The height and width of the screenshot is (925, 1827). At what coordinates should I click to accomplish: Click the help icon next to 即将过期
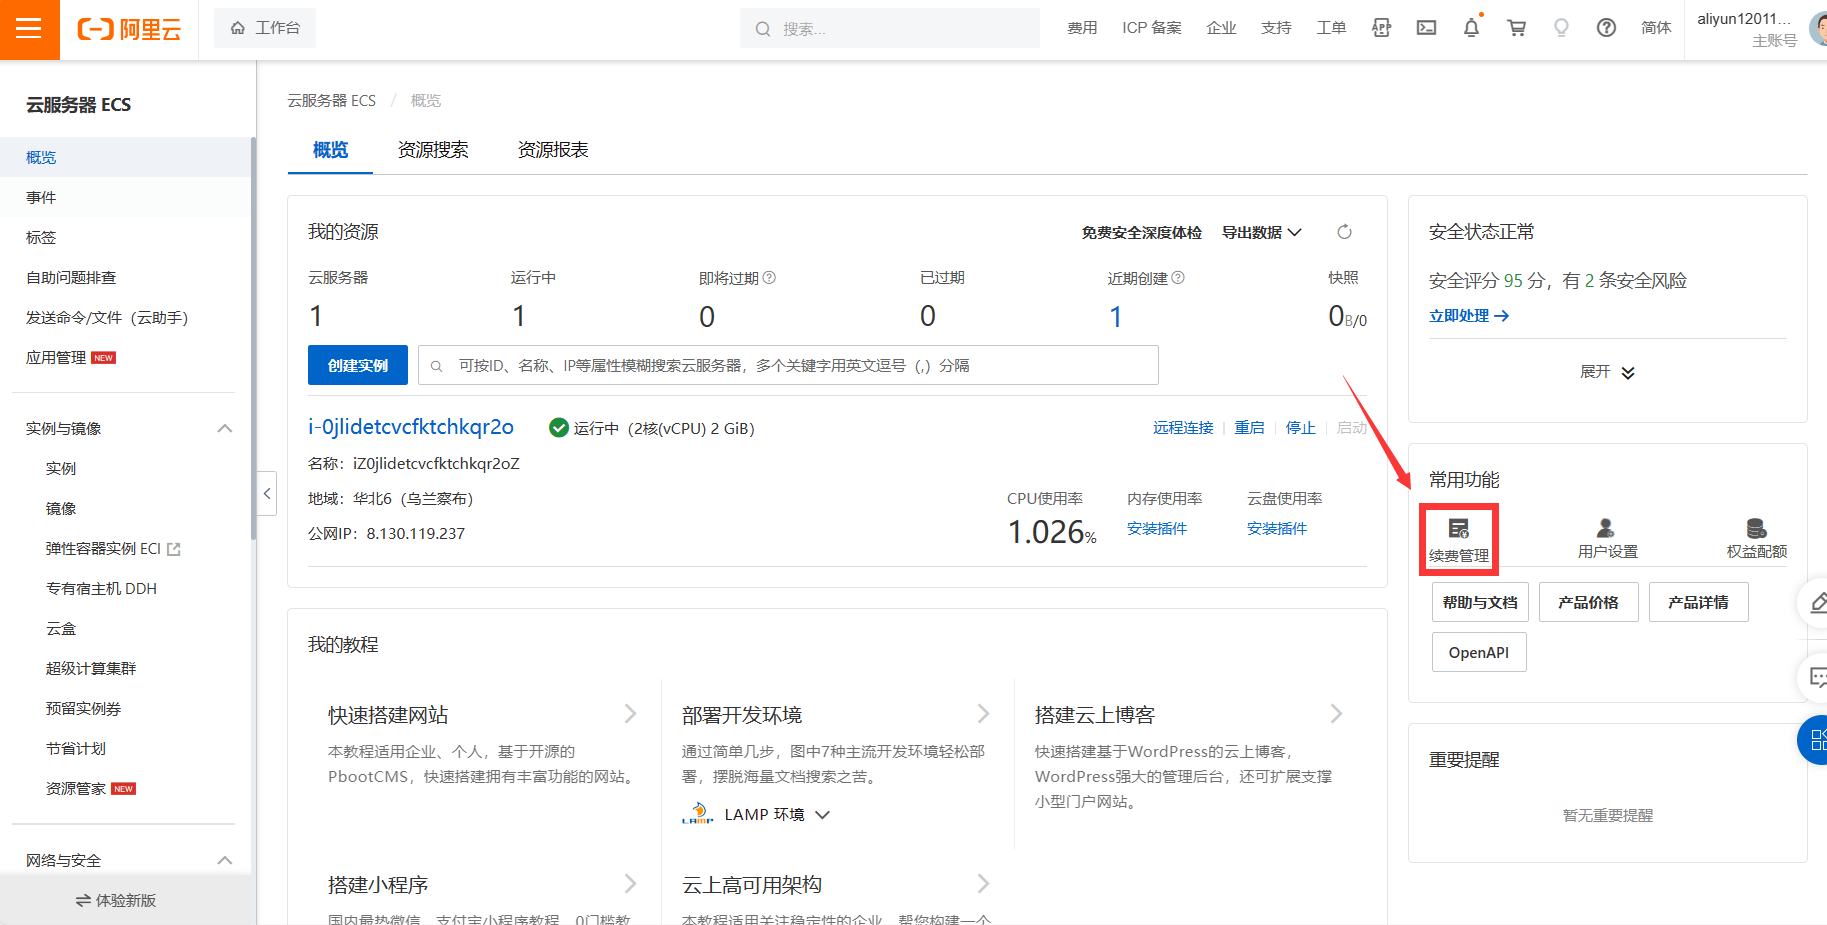pos(769,278)
